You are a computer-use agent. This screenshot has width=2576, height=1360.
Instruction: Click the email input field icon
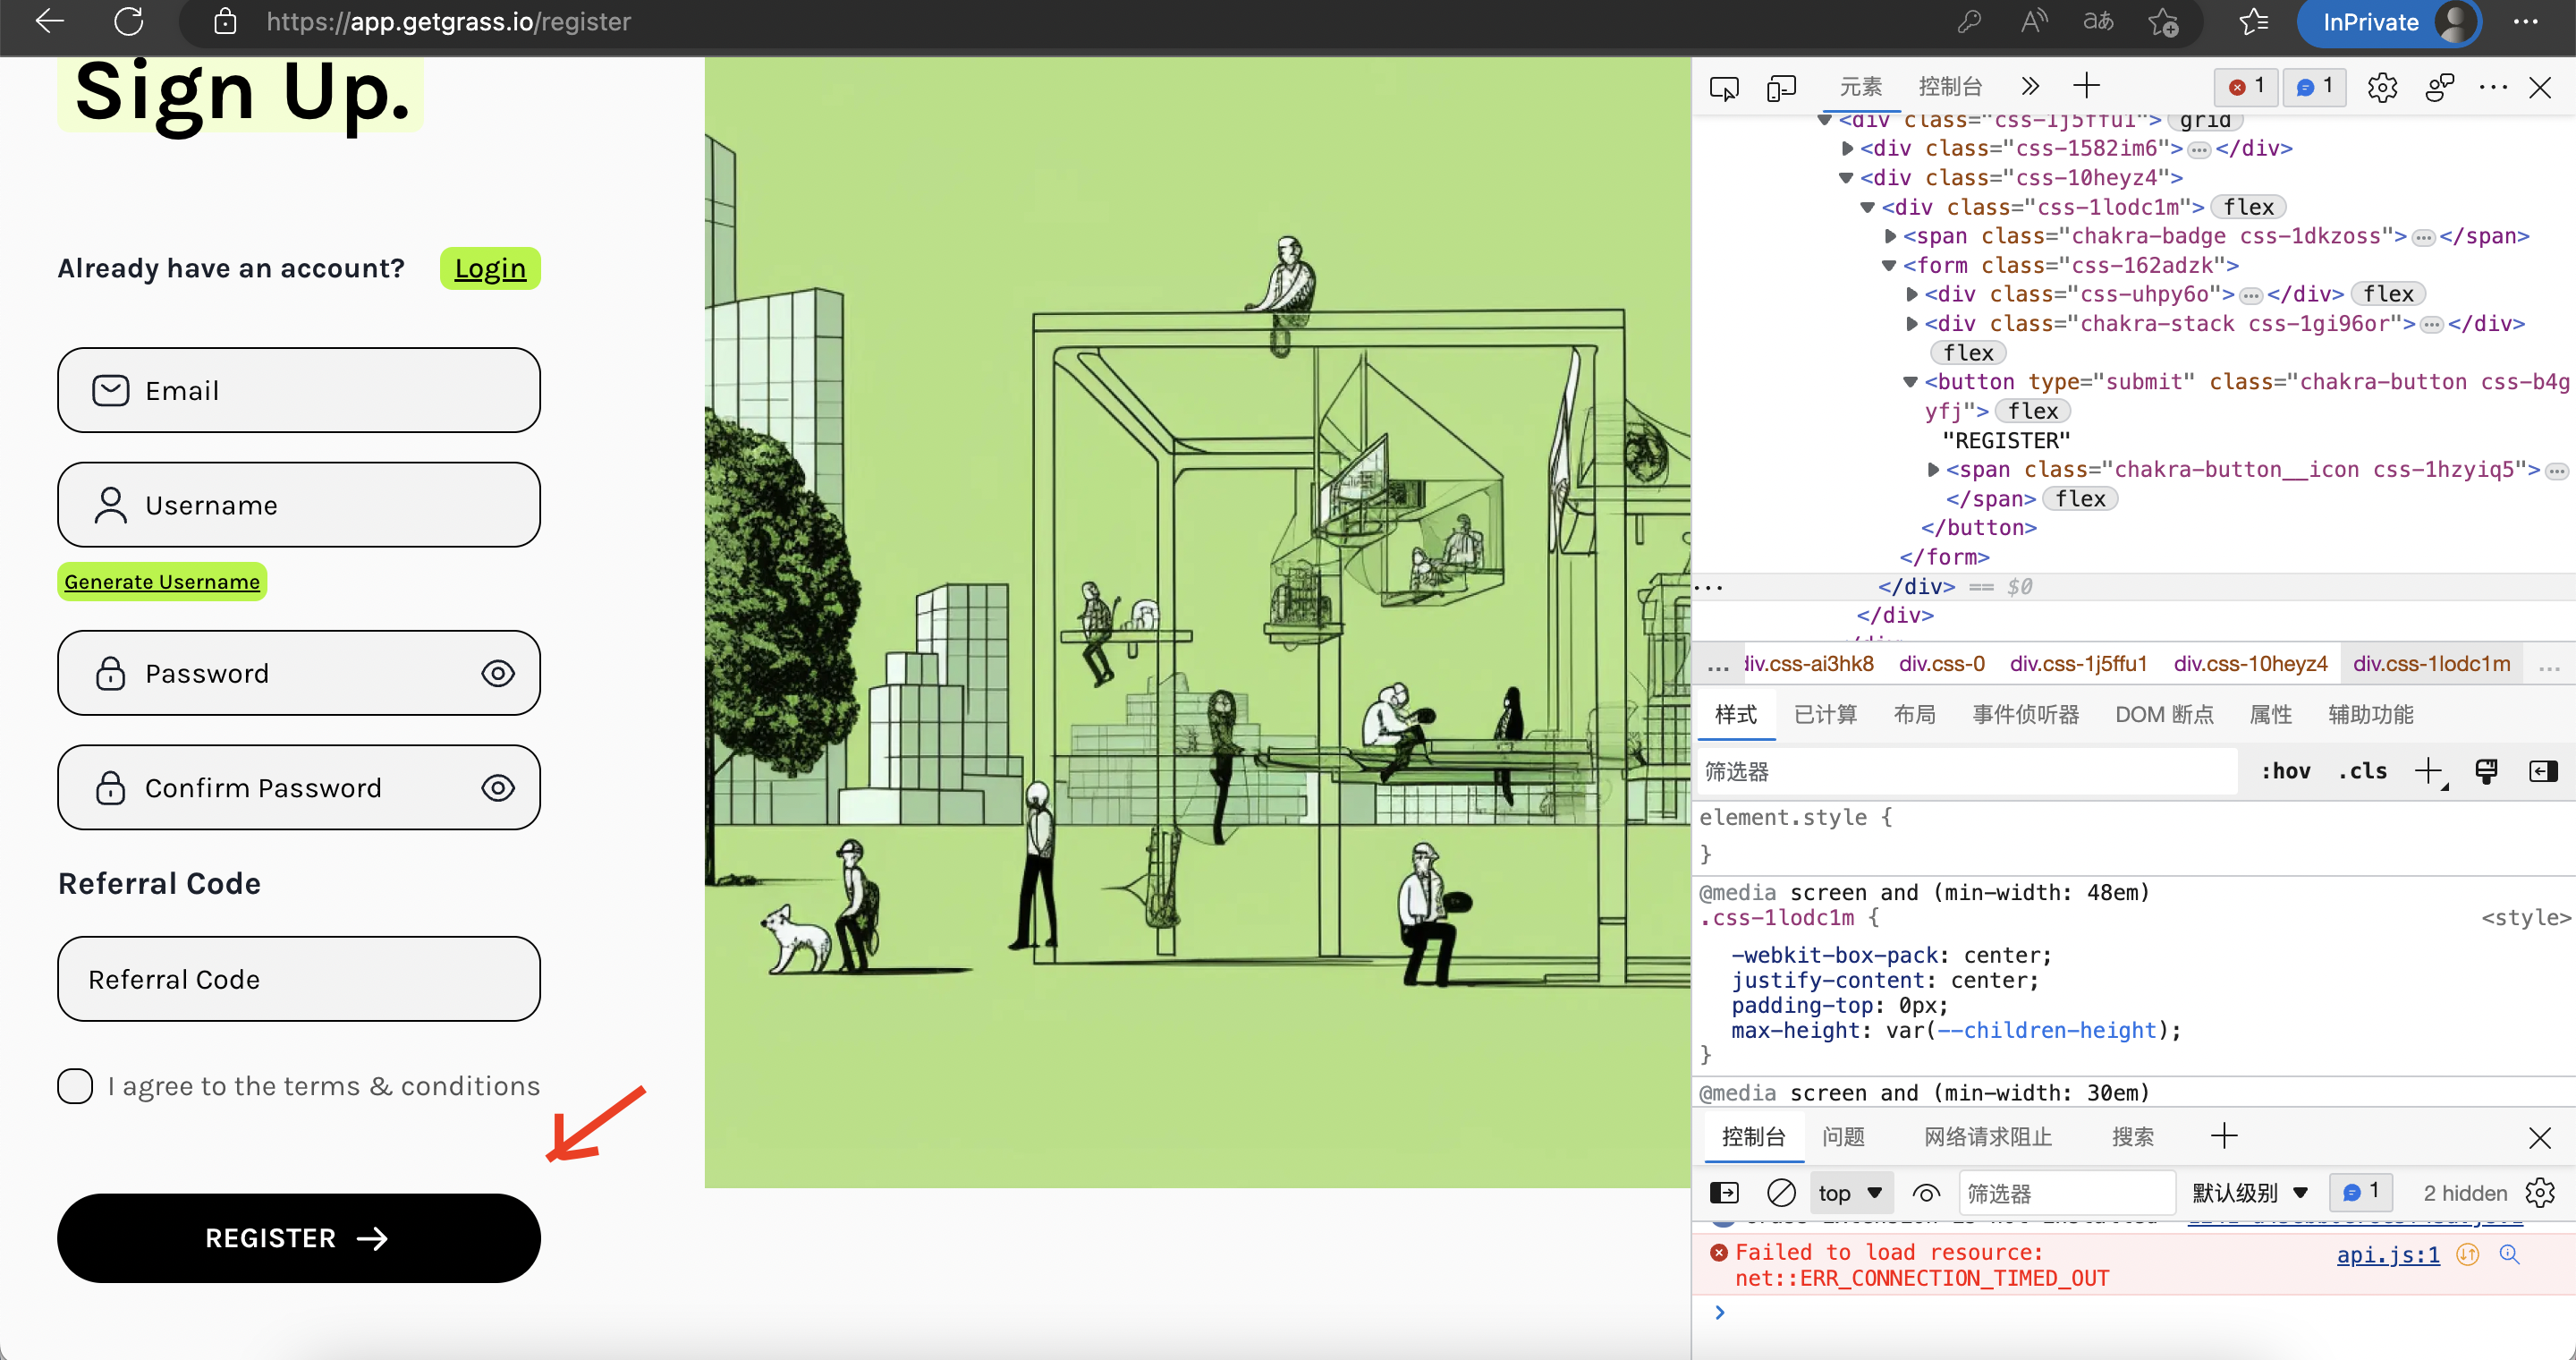pyautogui.click(x=109, y=390)
